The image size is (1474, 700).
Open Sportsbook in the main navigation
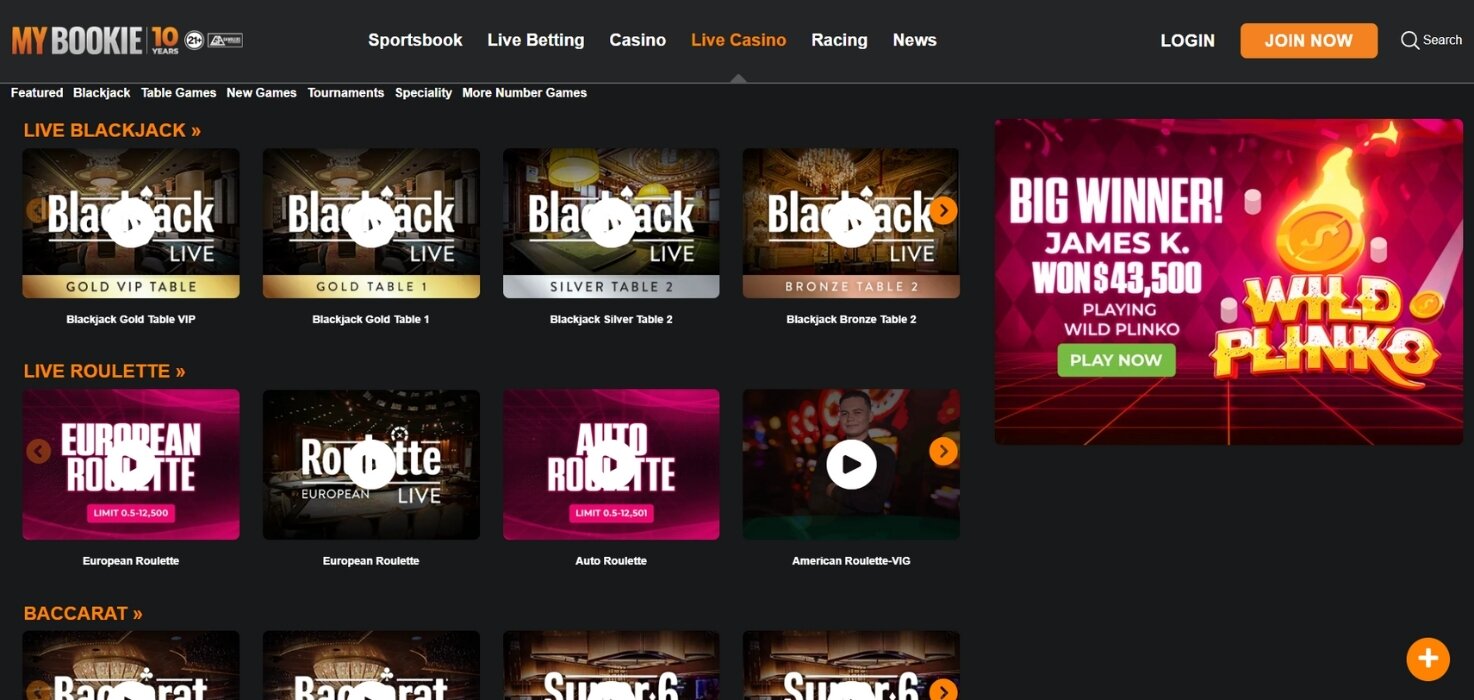click(415, 40)
